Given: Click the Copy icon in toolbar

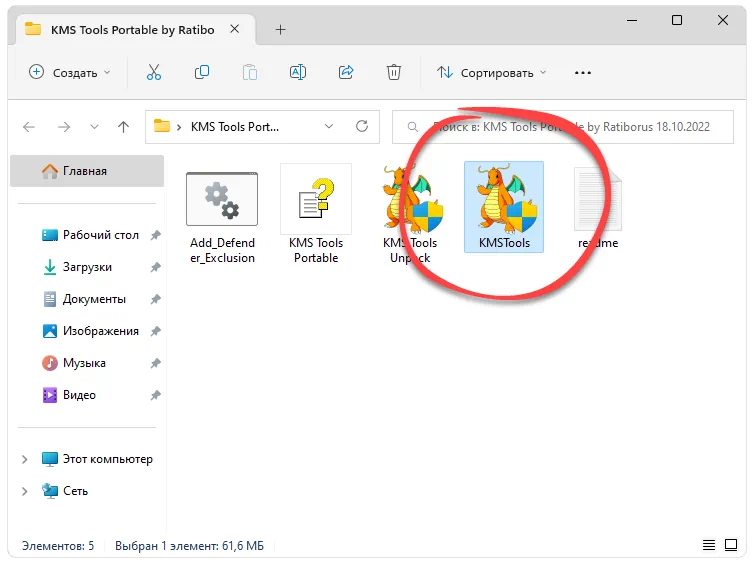Looking at the screenshot, I should pos(202,72).
